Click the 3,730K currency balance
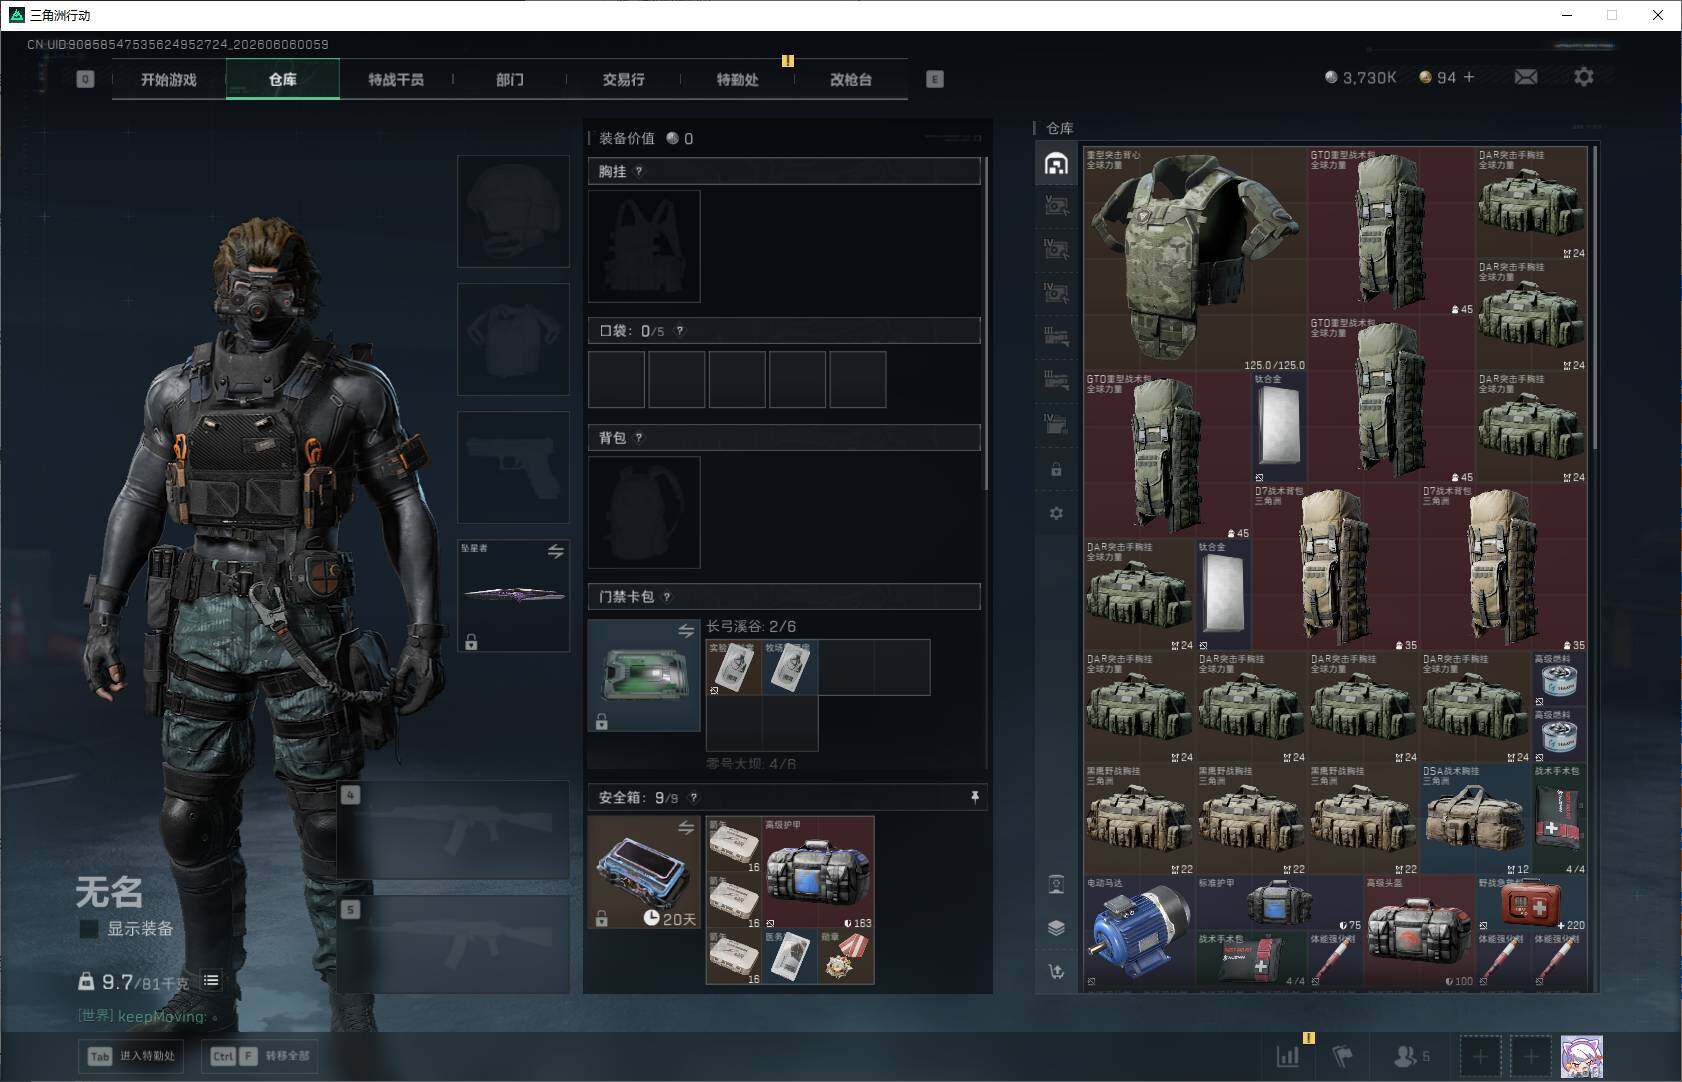1682x1082 pixels. click(x=1360, y=77)
